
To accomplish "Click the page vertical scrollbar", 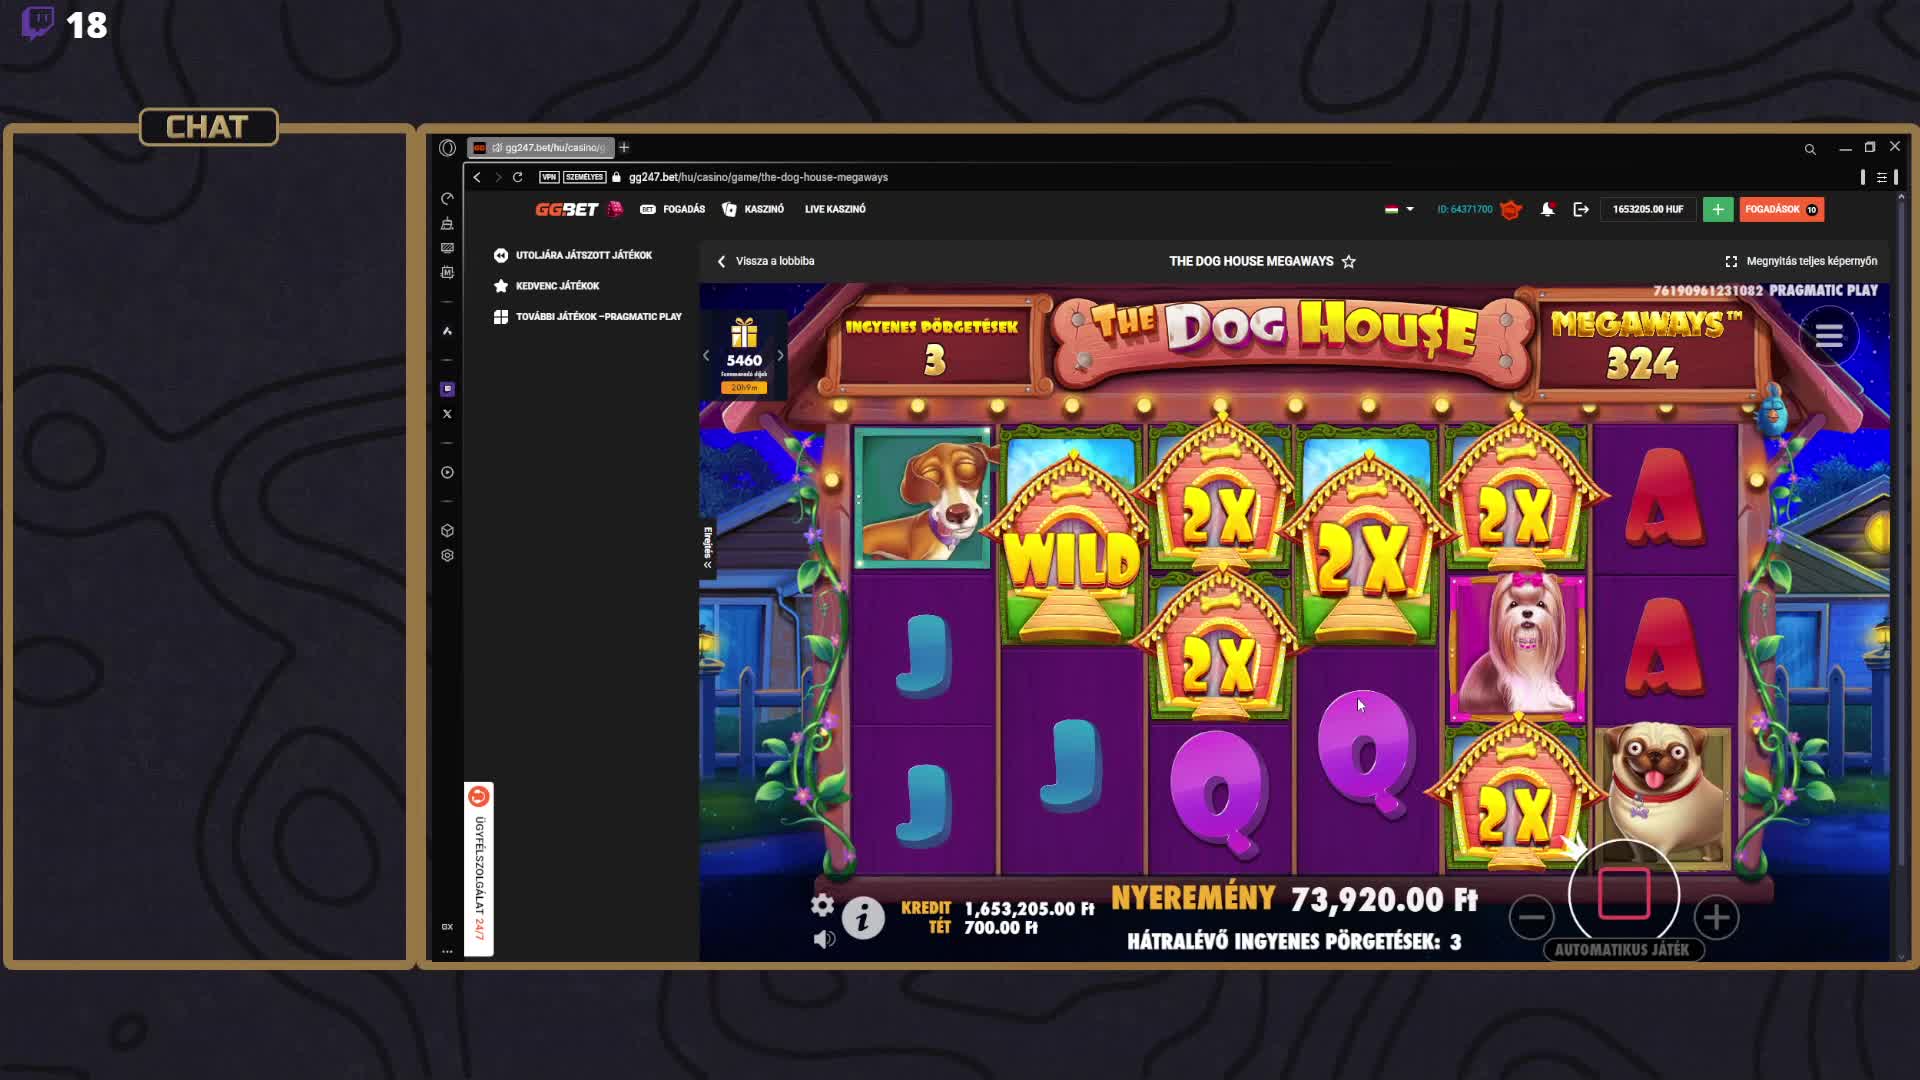I will pos(1901,530).
